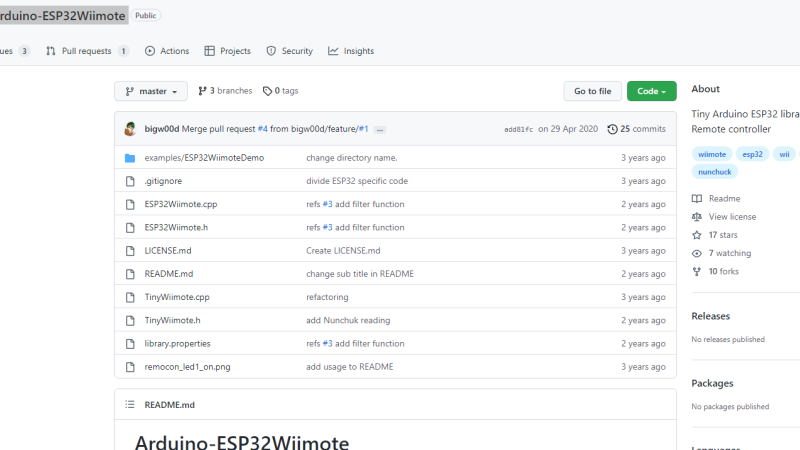Open README.md in the file list
800x450 pixels.
tap(169, 274)
